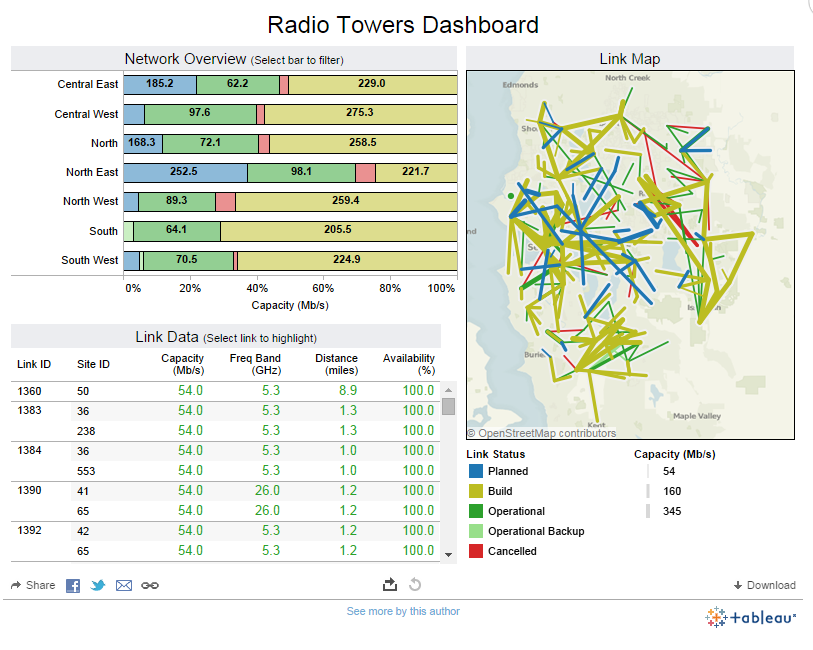Select the Build olive legend swatch

point(475,491)
